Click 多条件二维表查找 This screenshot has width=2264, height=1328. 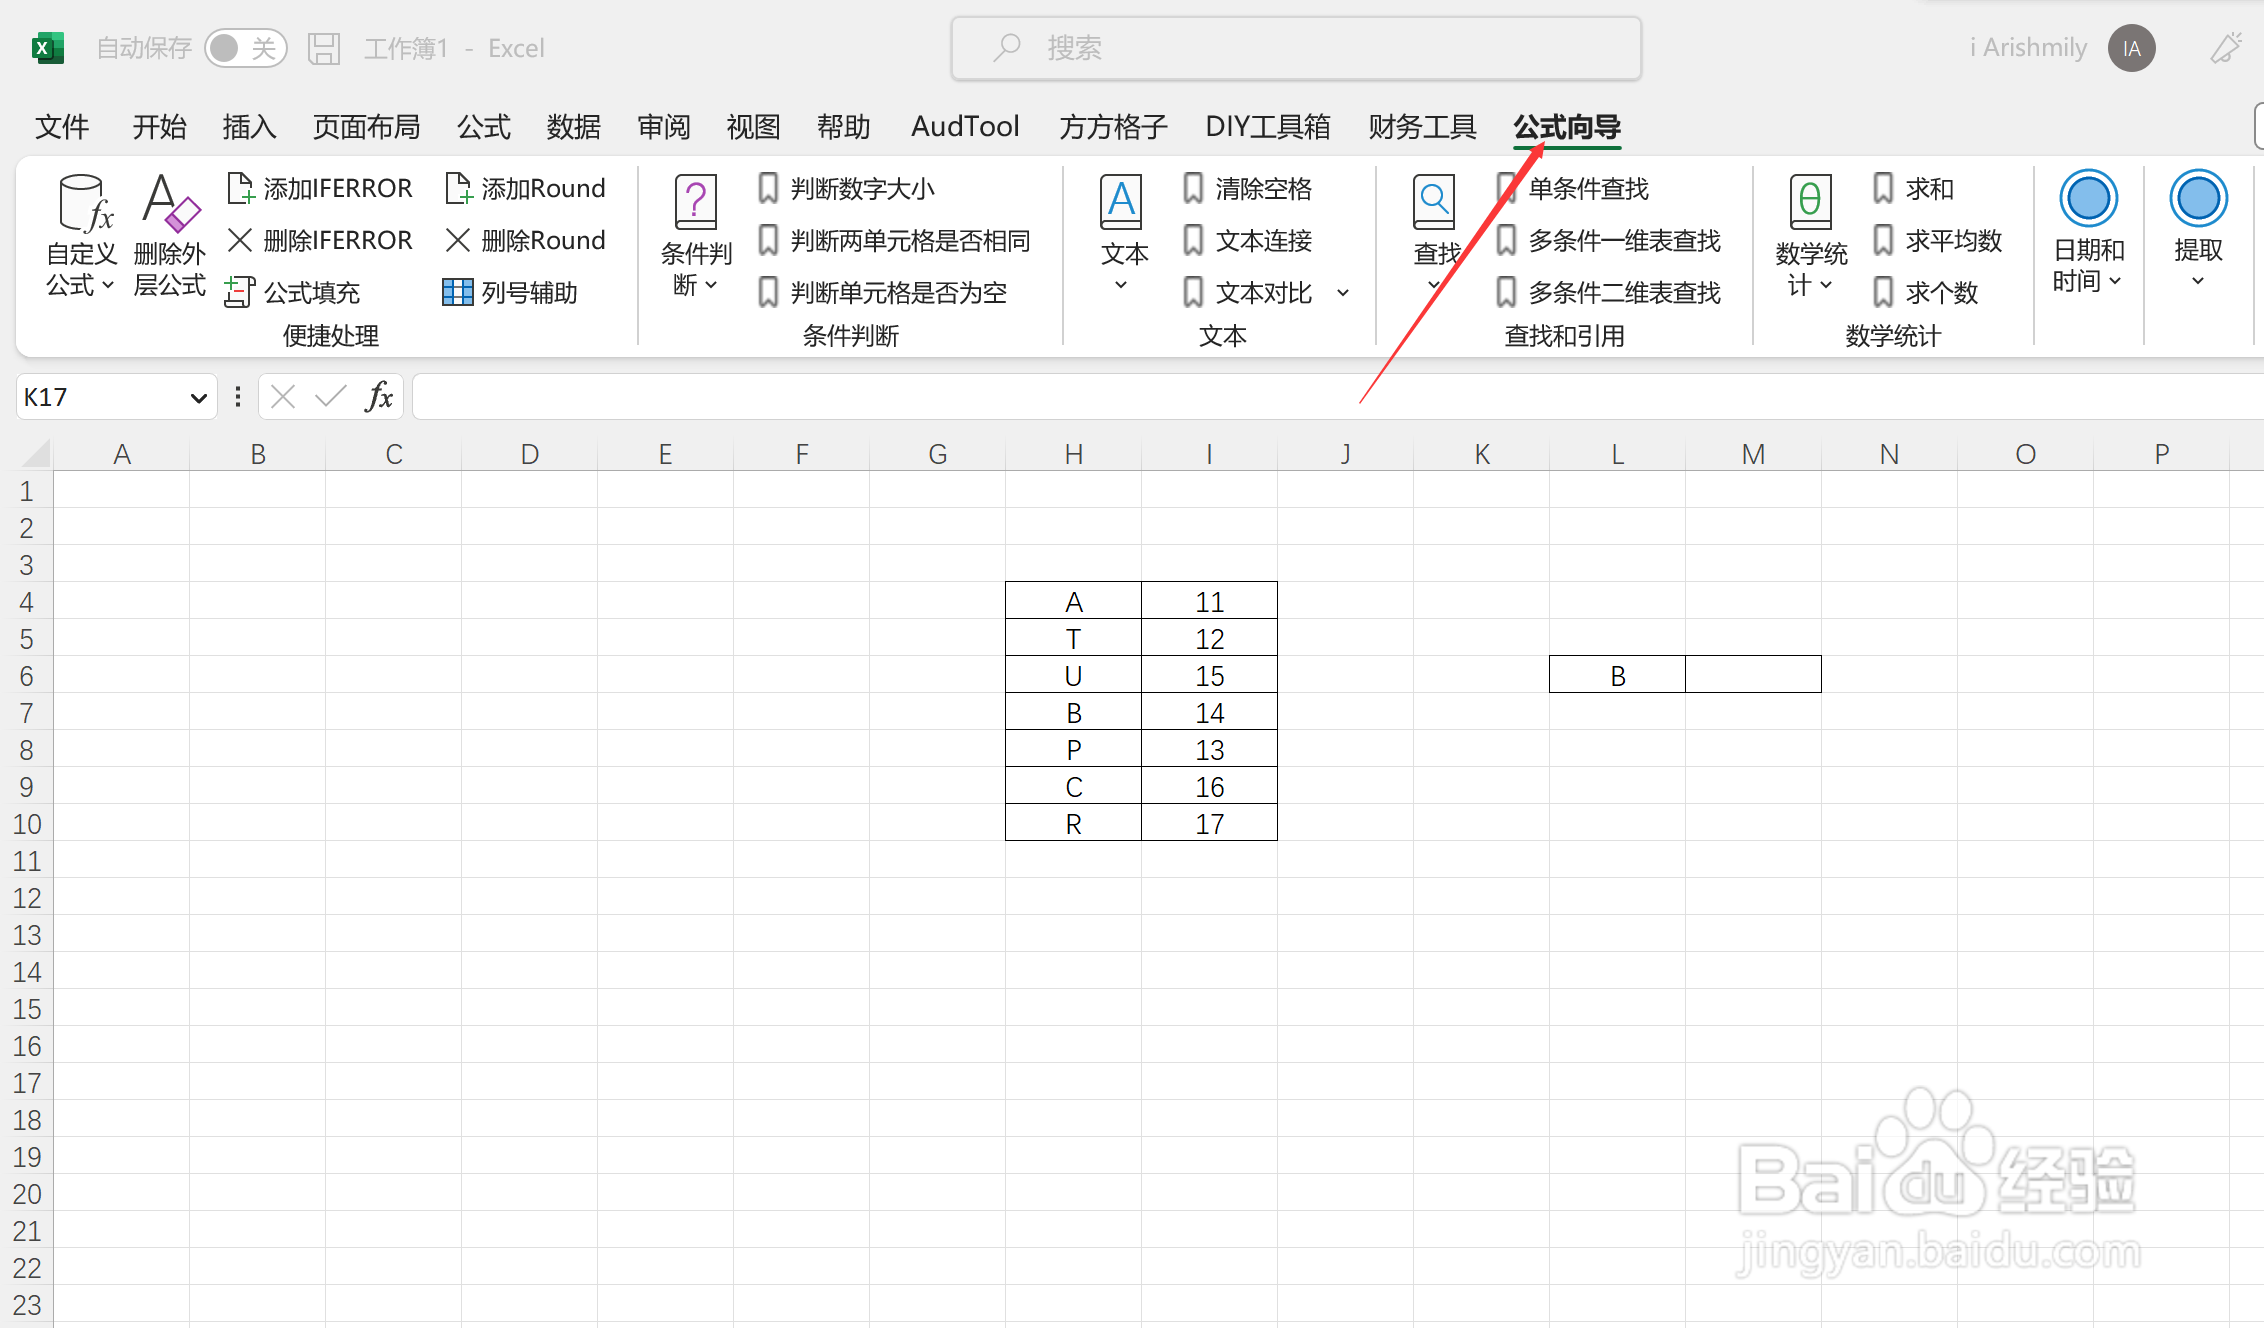click(x=1609, y=292)
